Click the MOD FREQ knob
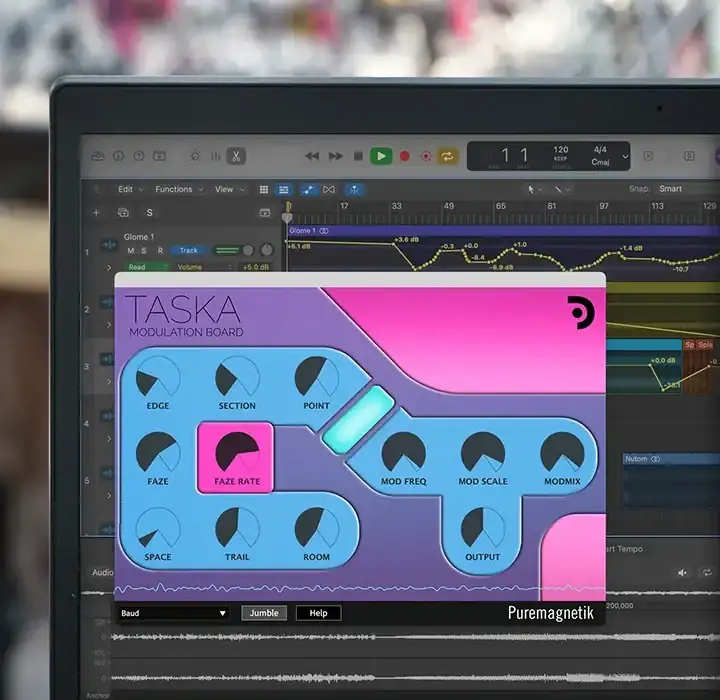The height and width of the screenshot is (700, 720). (404, 454)
